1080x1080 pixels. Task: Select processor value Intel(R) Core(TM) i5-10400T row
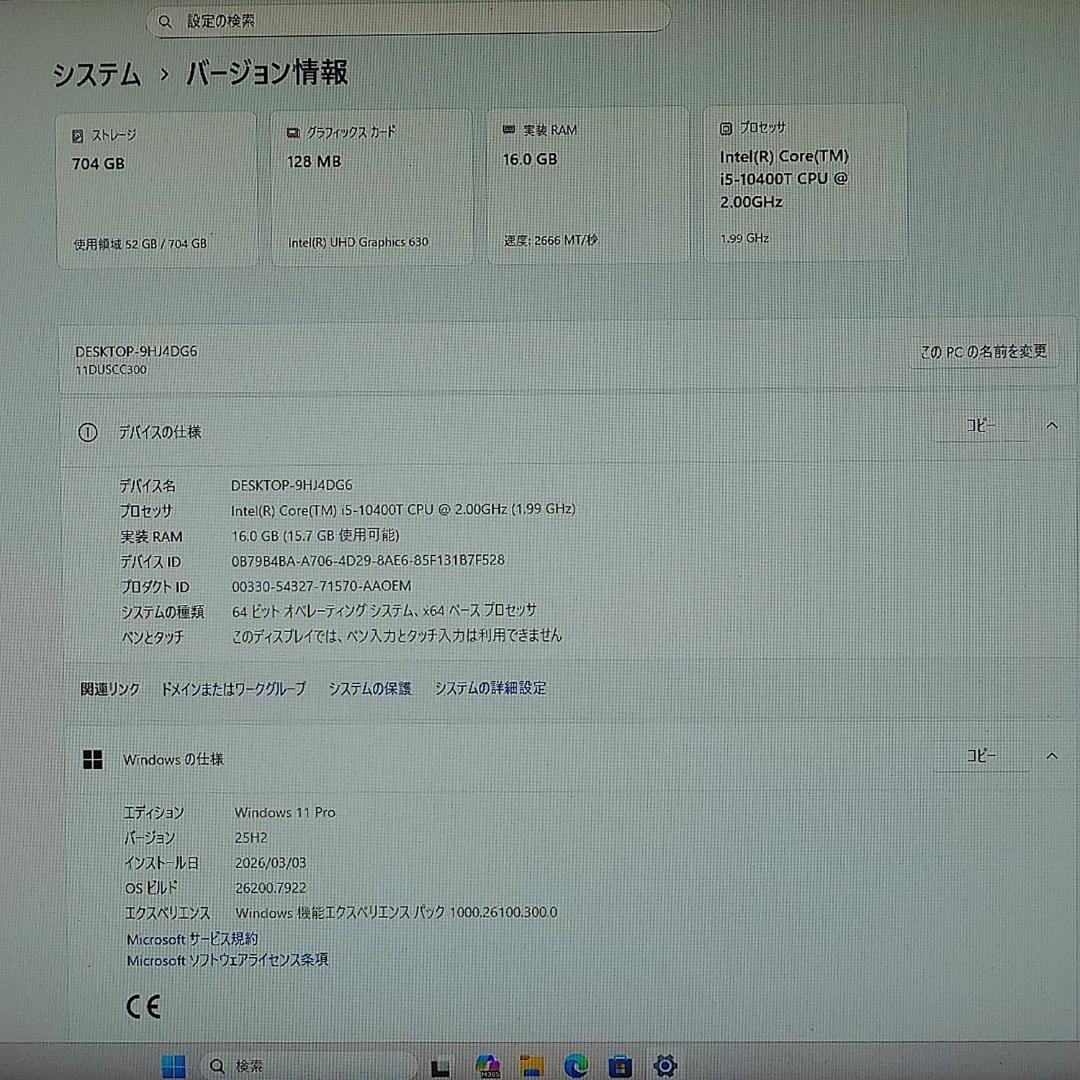(x=403, y=510)
